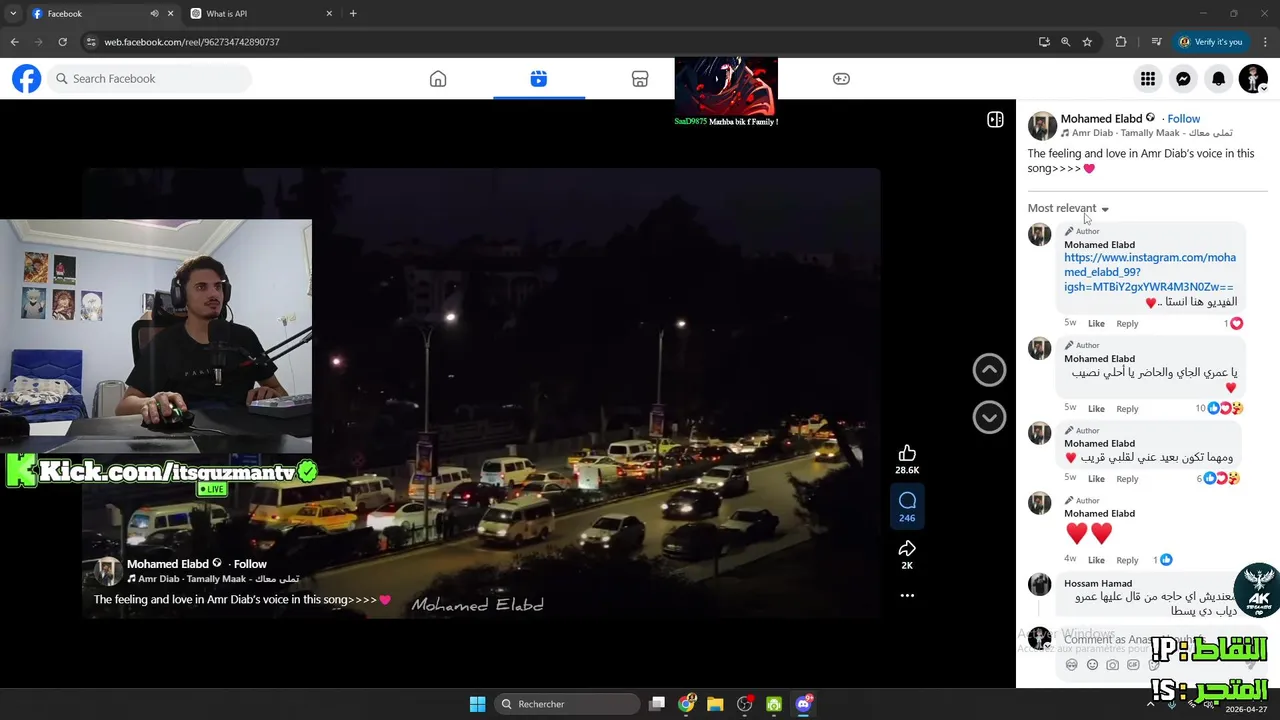Open the Windows Start menu
The height and width of the screenshot is (720, 1280).
click(477, 704)
